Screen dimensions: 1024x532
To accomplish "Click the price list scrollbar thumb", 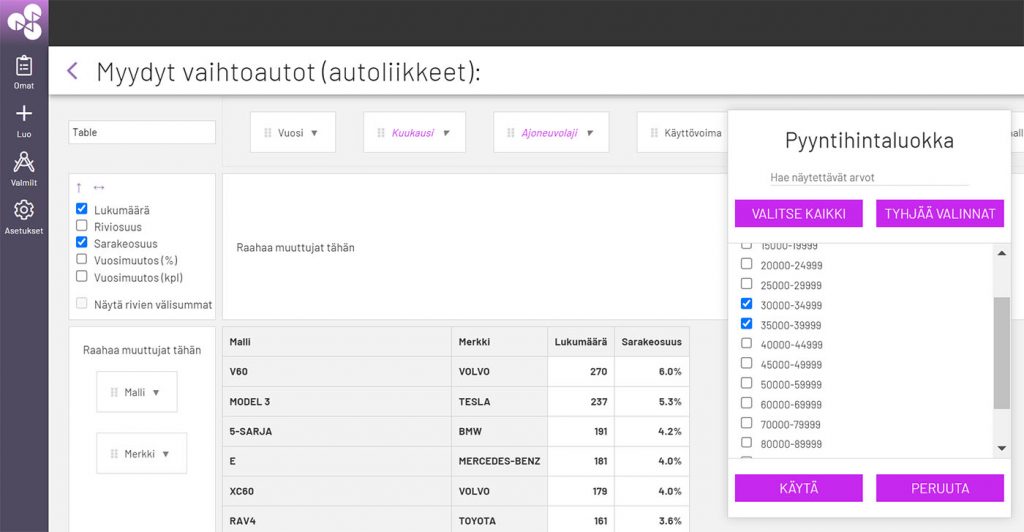I will point(1001,352).
